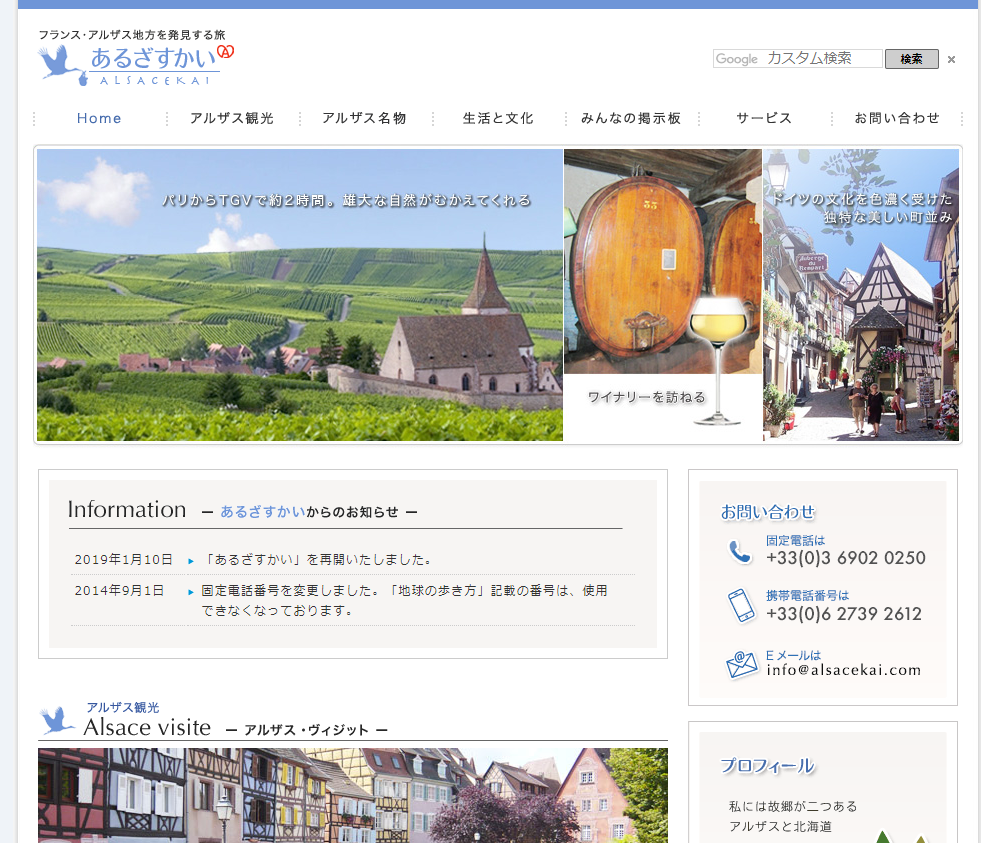This screenshot has width=981, height=843.
Task: Open the アルザス名物 menu
Action: click(x=365, y=118)
